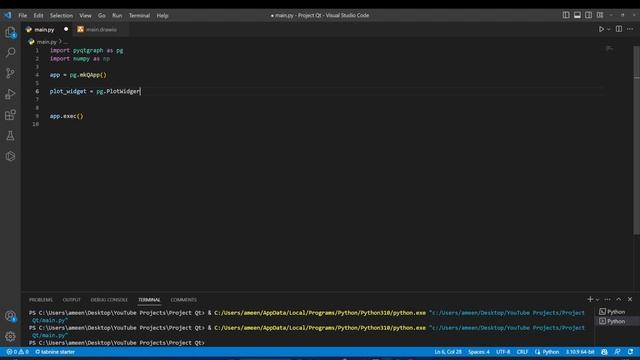Open the Run and Debug view

click(10, 94)
